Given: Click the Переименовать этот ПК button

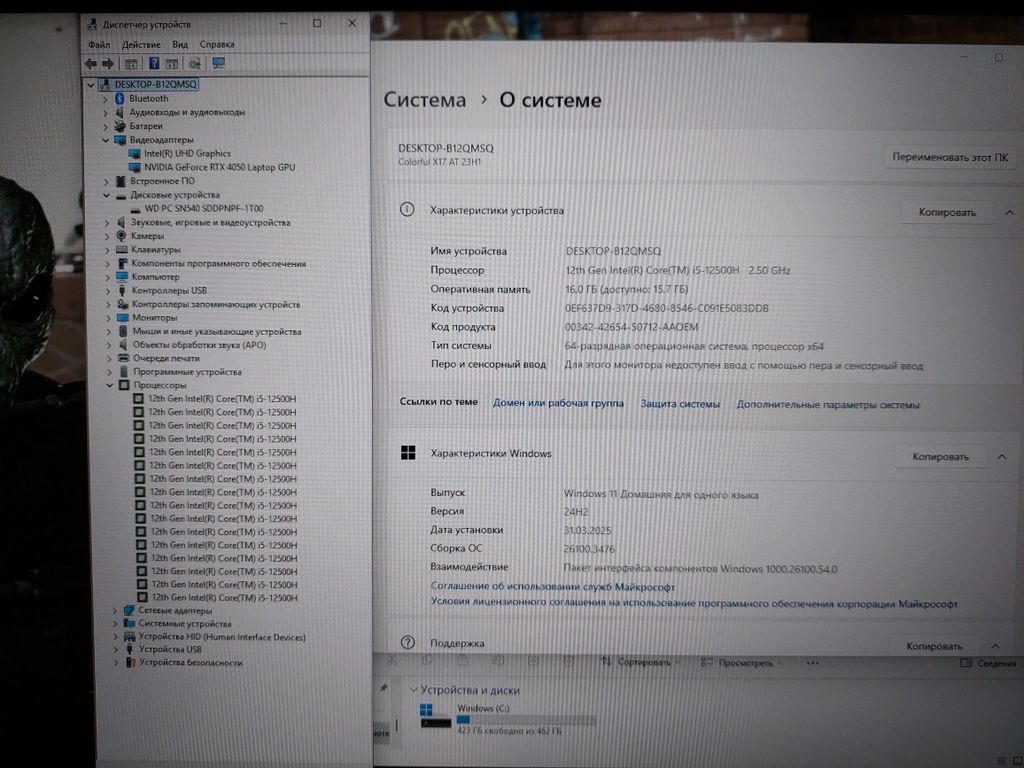Looking at the screenshot, I should pyautogui.click(x=950, y=158).
